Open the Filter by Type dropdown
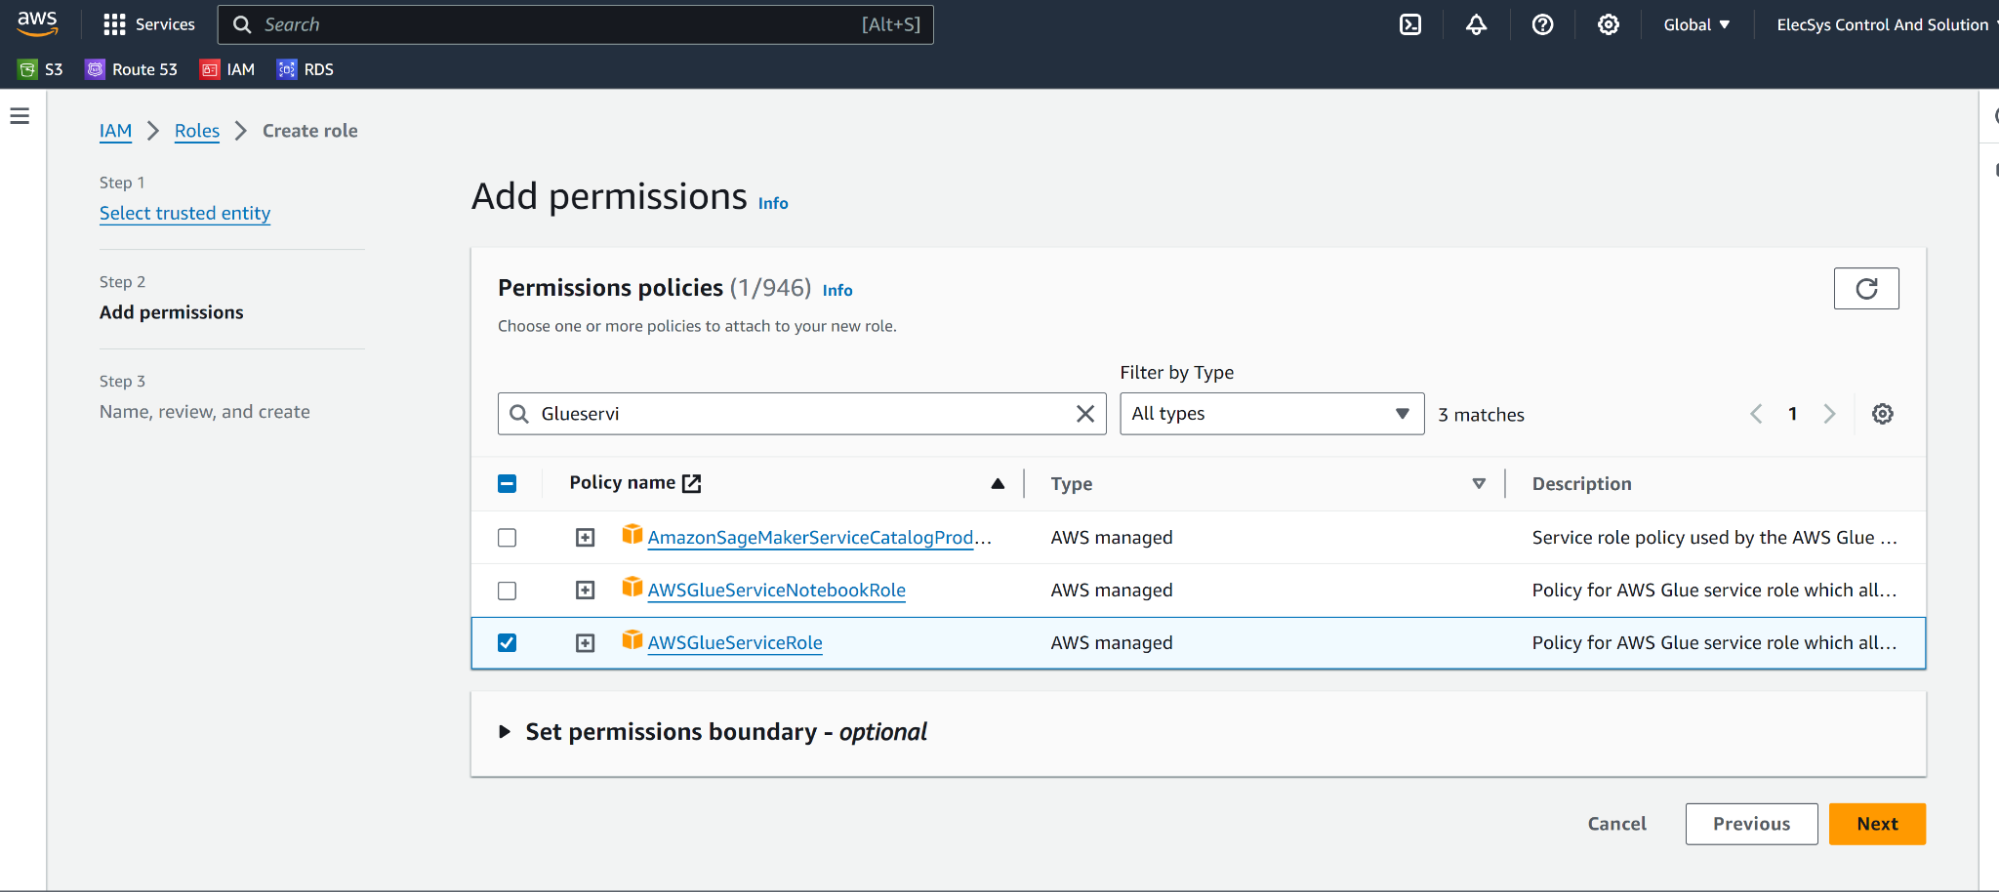 1271,414
